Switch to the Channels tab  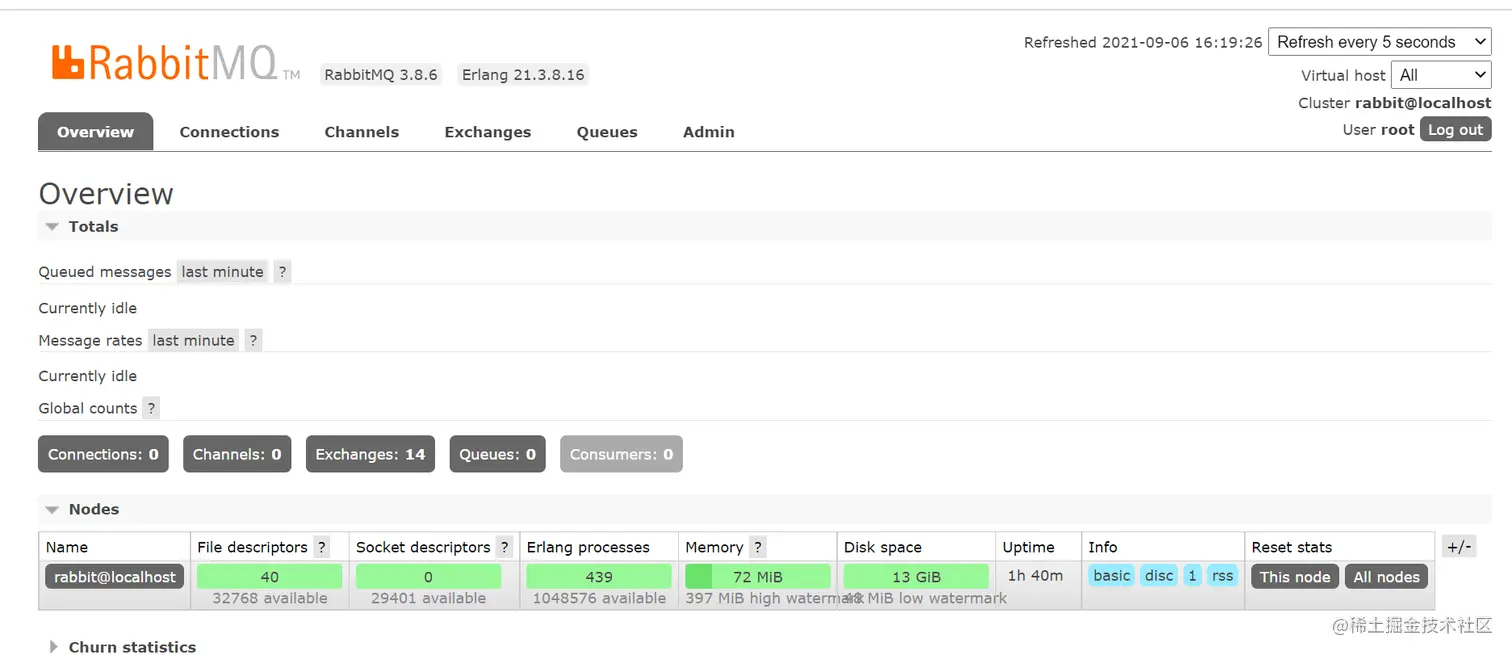coord(361,132)
